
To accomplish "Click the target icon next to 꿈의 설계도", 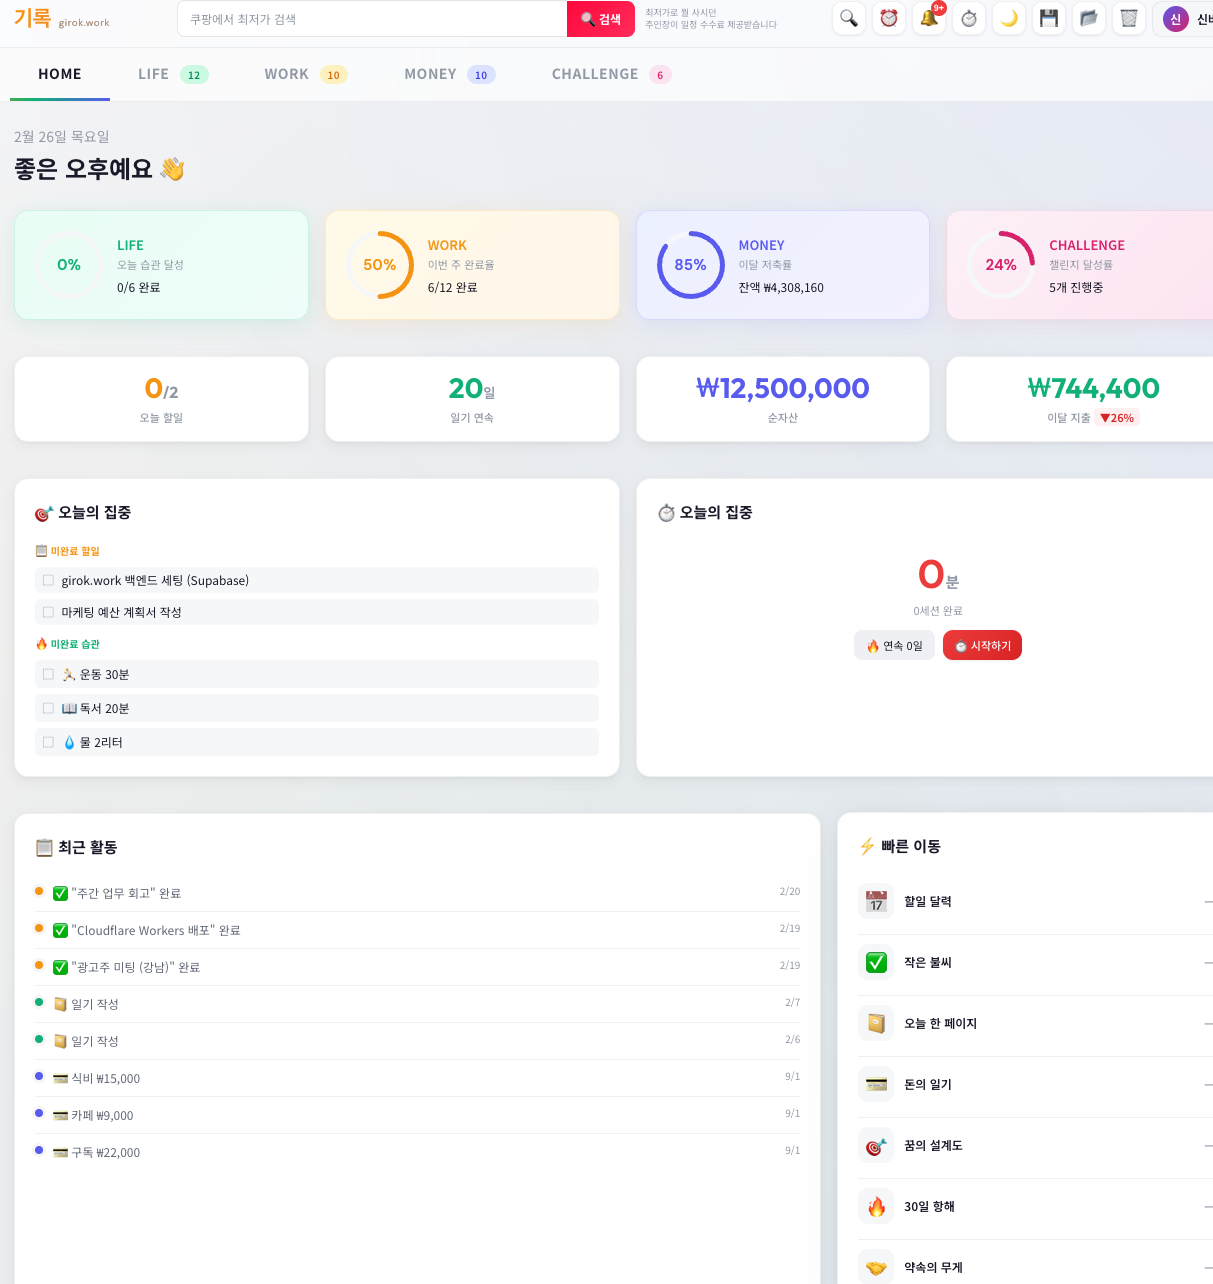I will [876, 1145].
